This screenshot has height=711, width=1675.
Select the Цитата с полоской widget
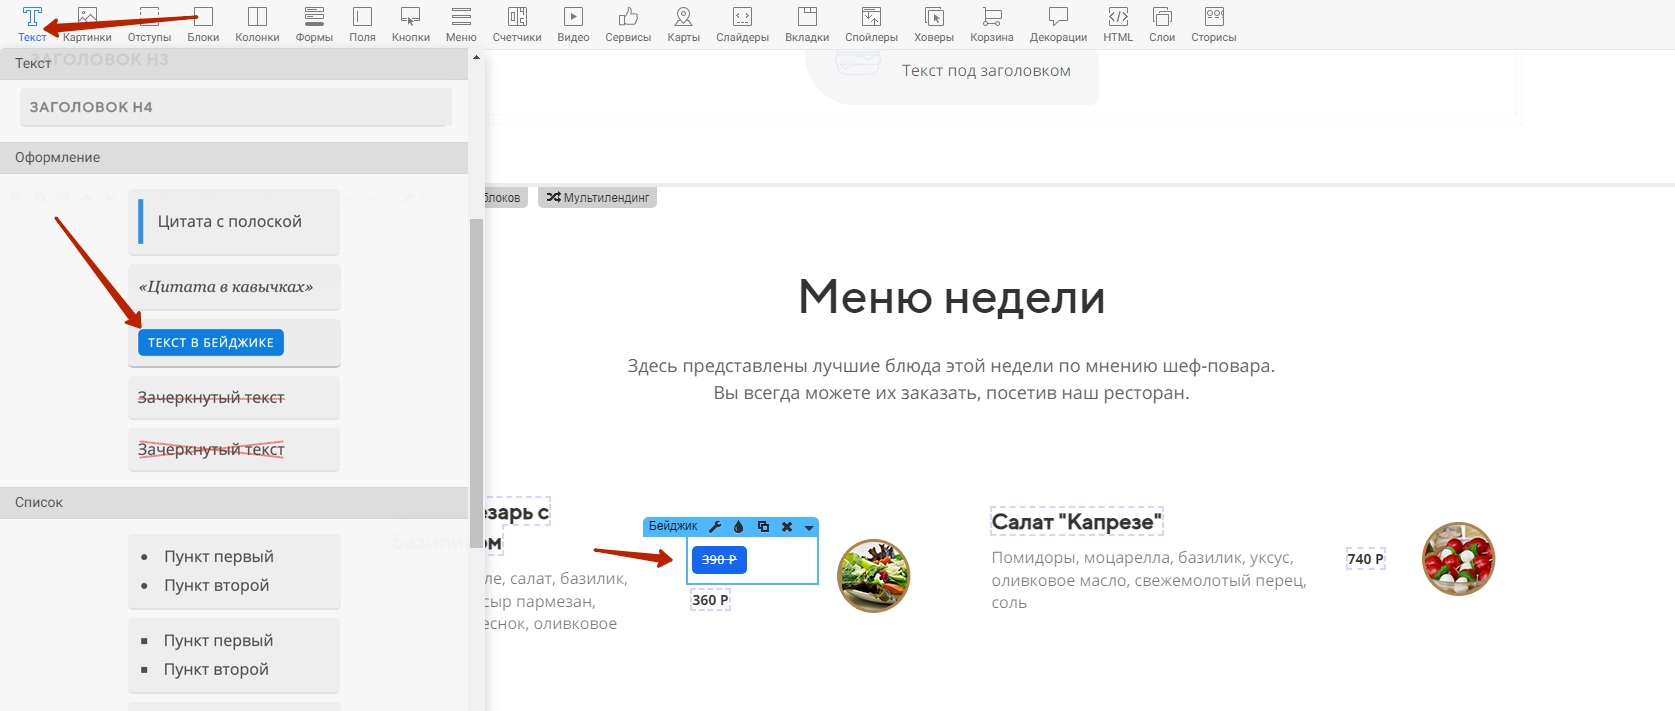coord(234,222)
